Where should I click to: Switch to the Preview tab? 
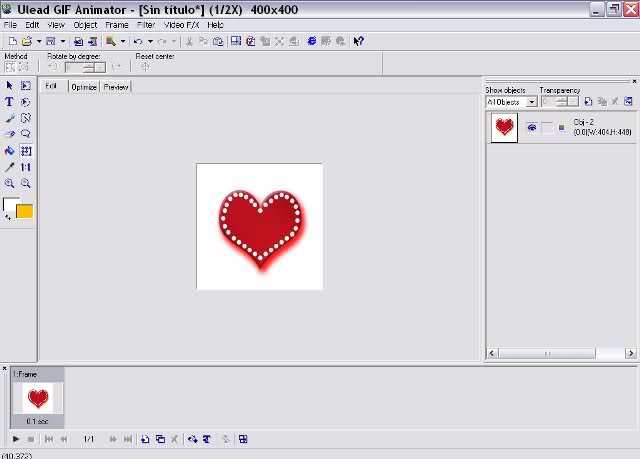click(x=116, y=87)
